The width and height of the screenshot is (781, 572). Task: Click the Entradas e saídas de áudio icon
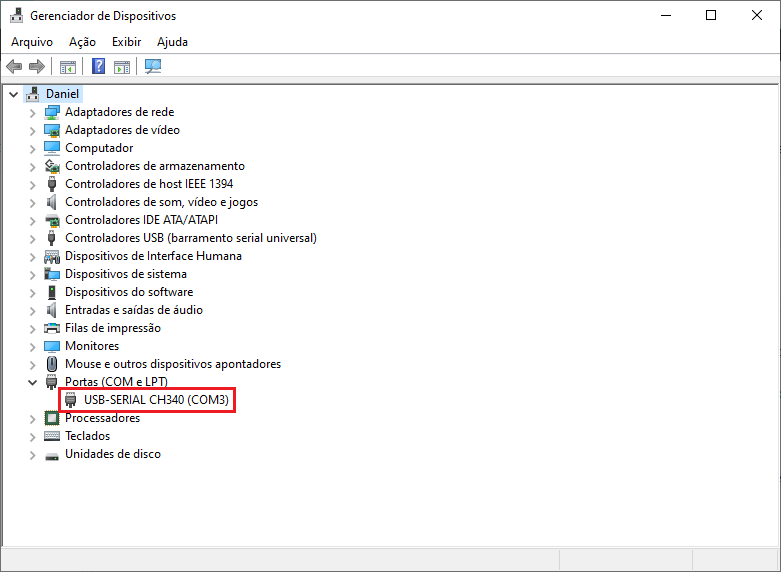[x=52, y=310]
